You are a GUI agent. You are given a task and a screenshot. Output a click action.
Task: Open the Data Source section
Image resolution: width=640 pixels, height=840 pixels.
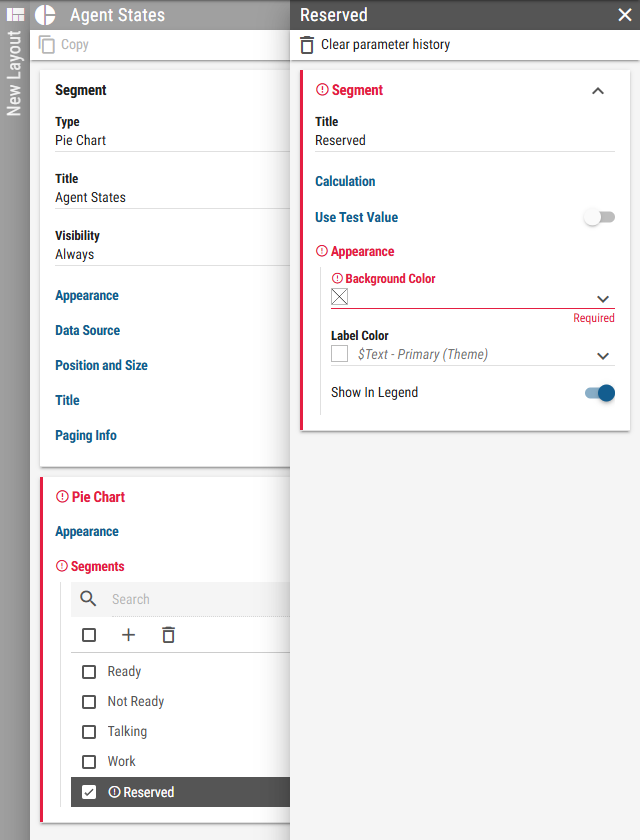click(87, 331)
